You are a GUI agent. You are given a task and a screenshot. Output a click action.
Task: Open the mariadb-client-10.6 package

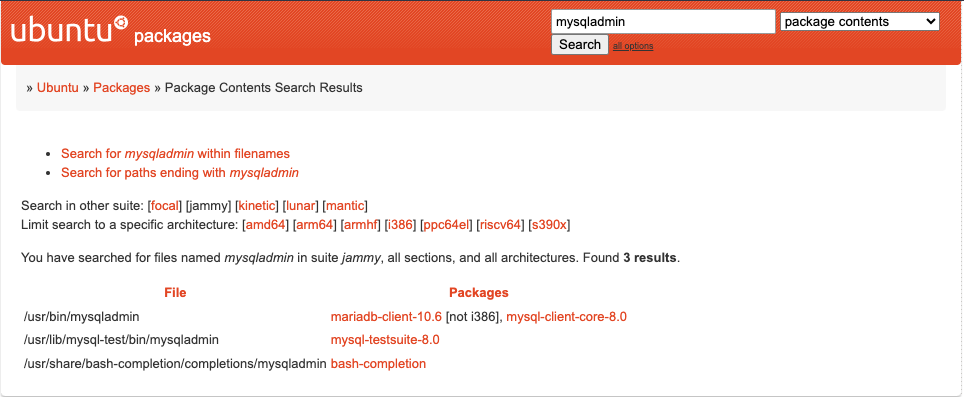[x=386, y=317]
